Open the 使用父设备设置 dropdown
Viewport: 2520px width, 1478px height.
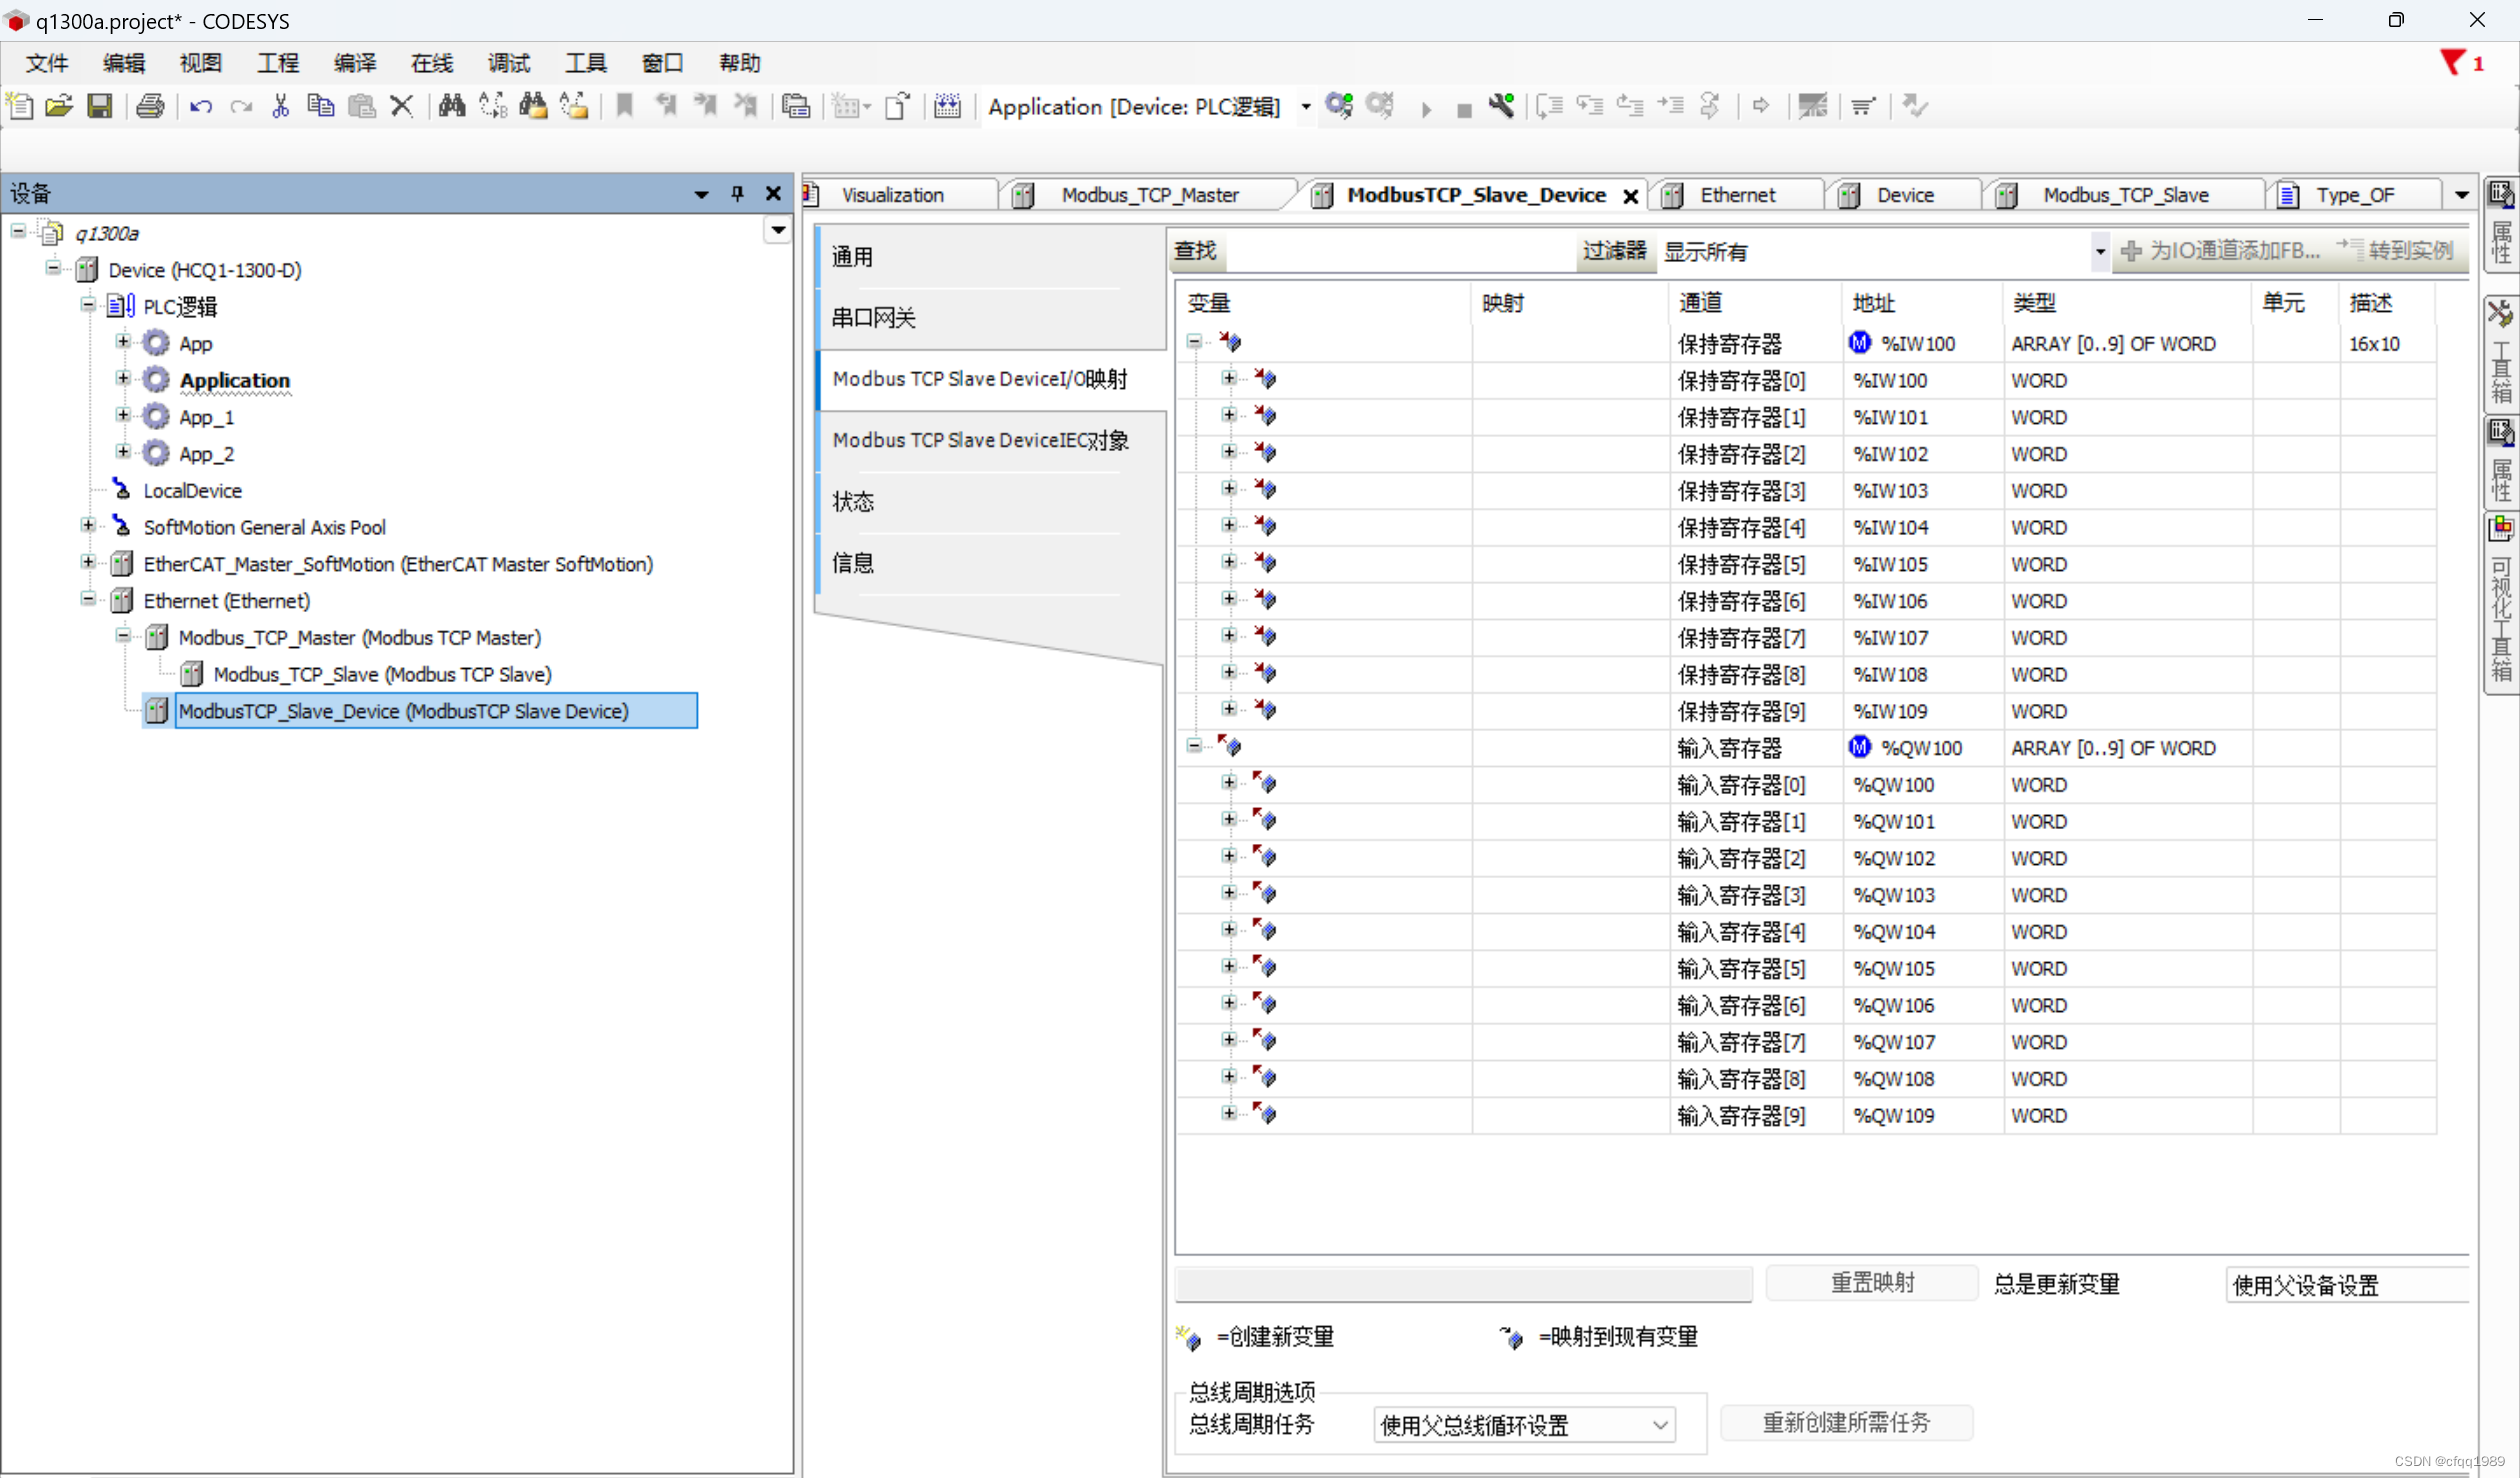pos(2347,1285)
